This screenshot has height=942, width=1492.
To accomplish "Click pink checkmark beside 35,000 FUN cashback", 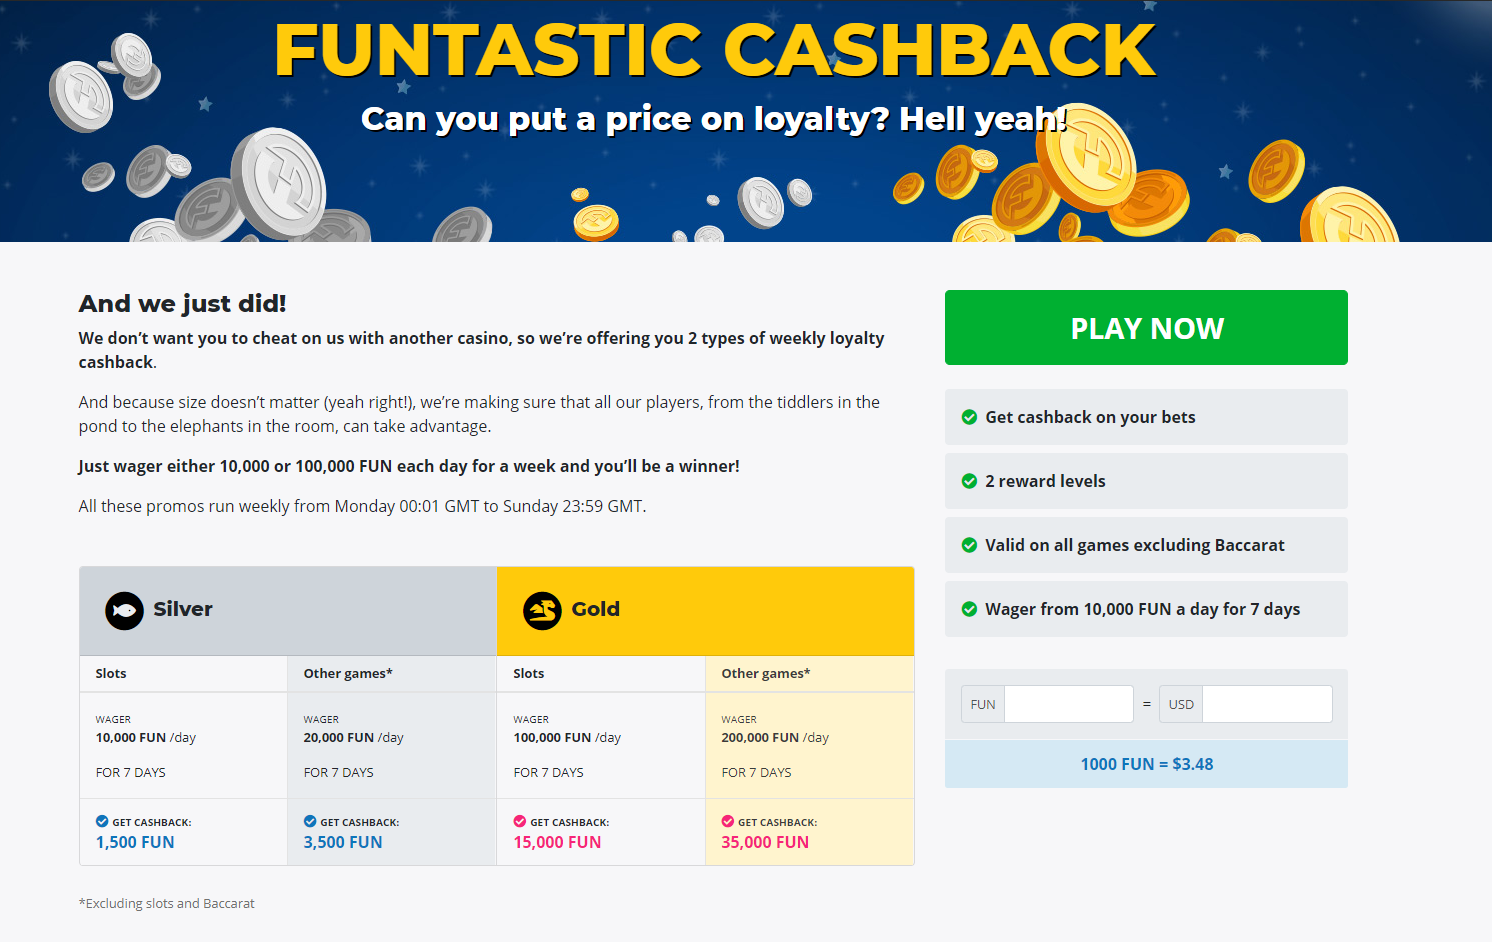I will tap(728, 822).
